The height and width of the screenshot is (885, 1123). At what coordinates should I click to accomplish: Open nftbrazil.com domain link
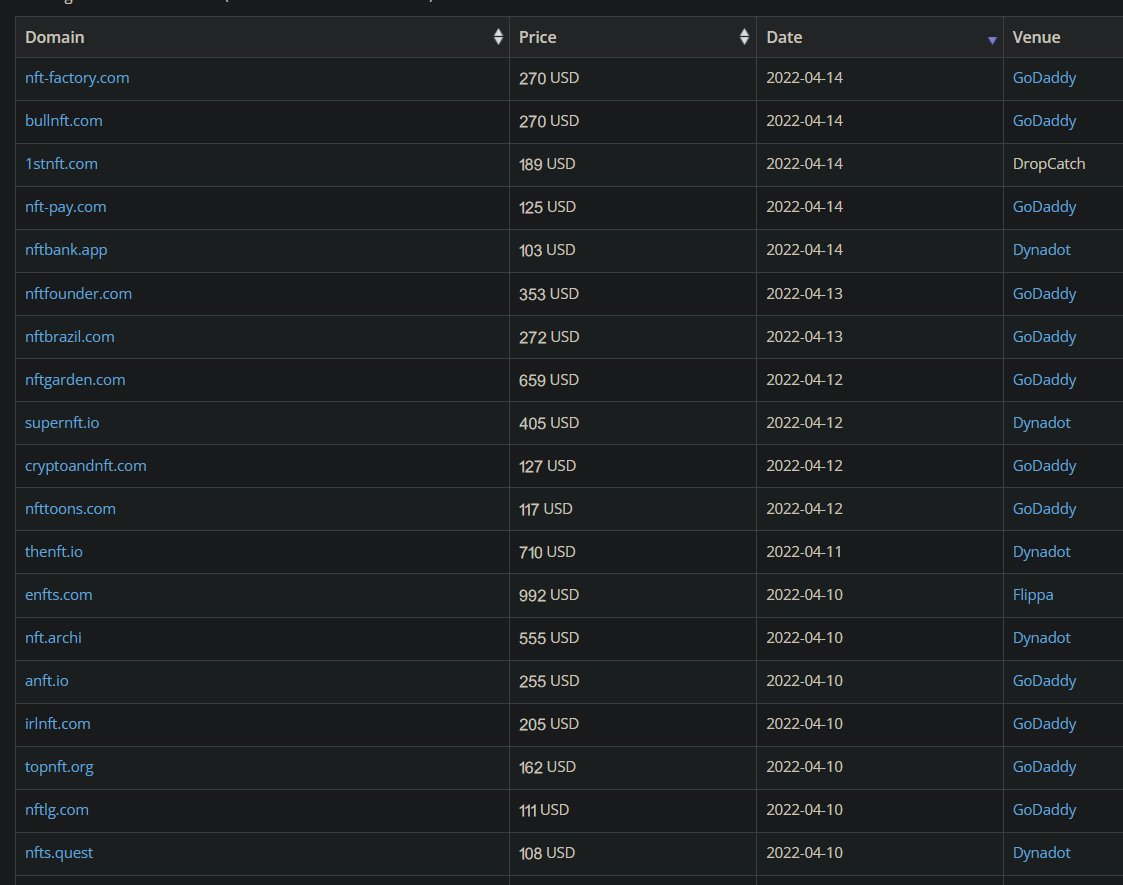tap(69, 337)
